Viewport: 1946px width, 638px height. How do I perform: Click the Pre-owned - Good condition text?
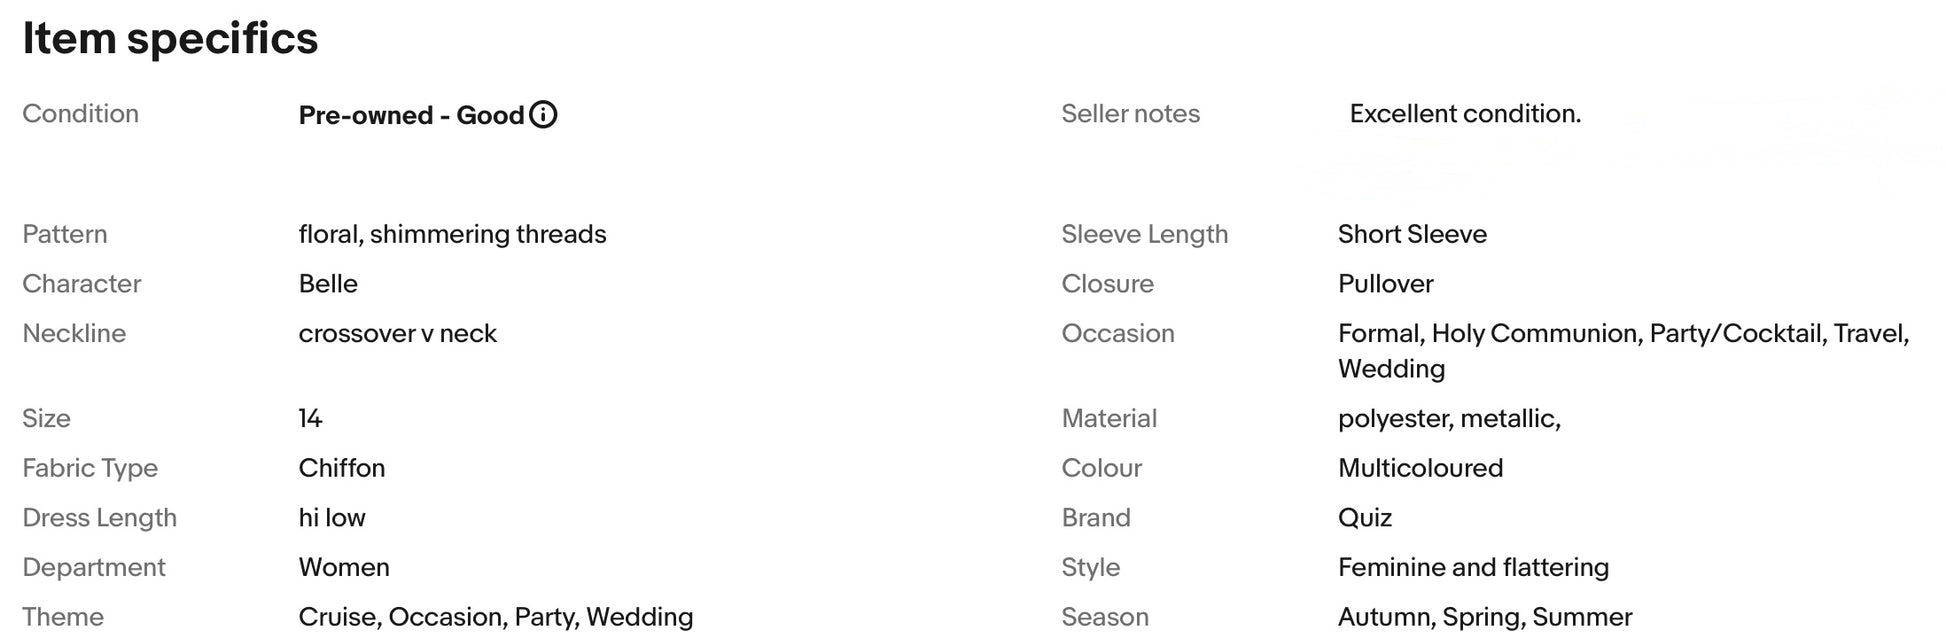[x=411, y=115]
